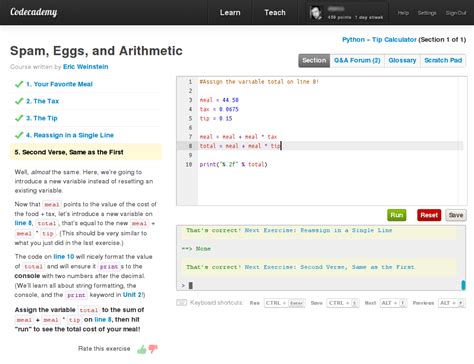Open the Unit 2 link in instructions
The height and width of the screenshot is (364, 474).
132,295
